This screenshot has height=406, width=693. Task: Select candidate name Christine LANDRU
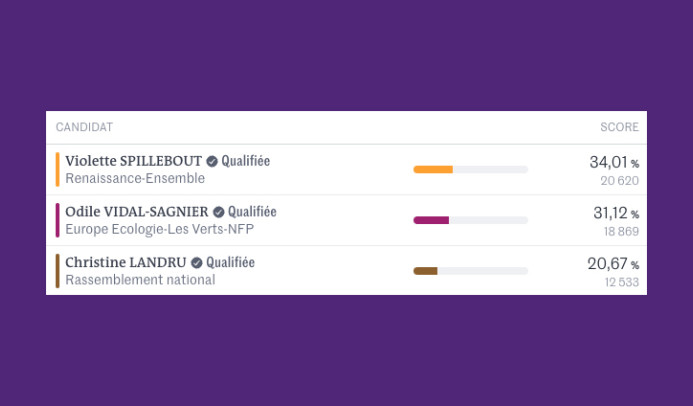click(126, 263)
